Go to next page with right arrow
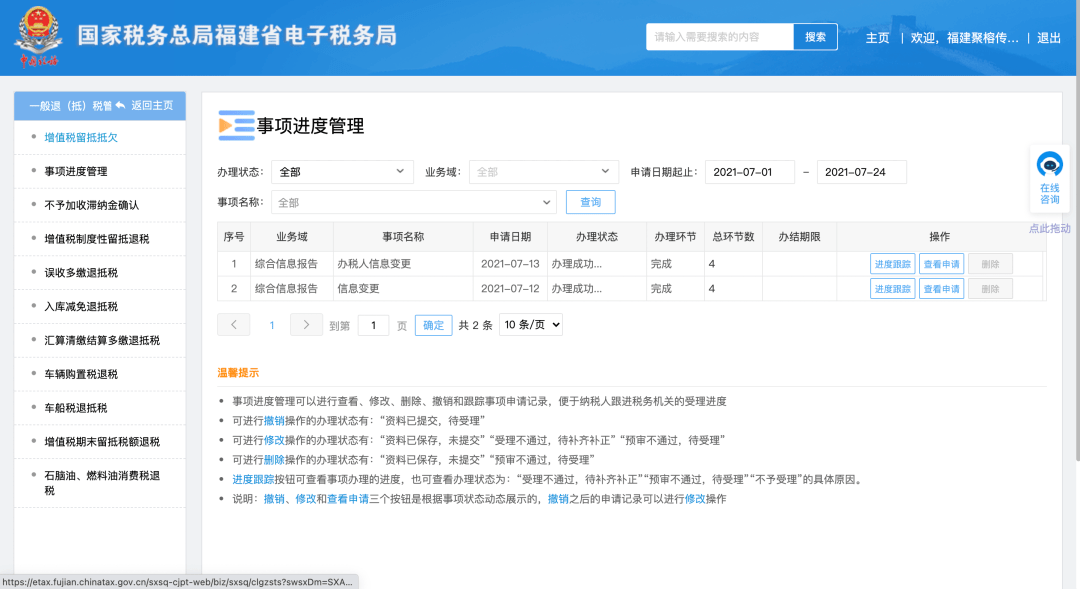Viewport: 1080px width, 589px height. coord(306,324)
